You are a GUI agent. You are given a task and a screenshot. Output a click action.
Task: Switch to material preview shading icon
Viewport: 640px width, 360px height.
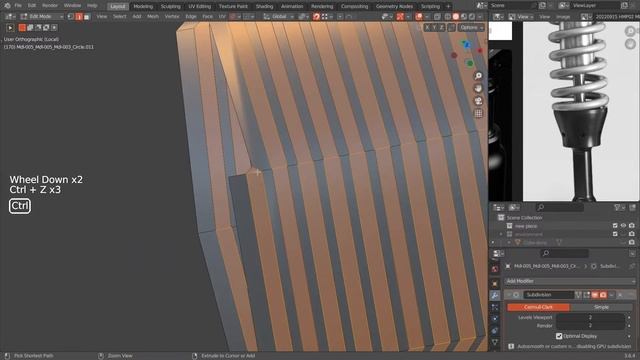[464, 17]
